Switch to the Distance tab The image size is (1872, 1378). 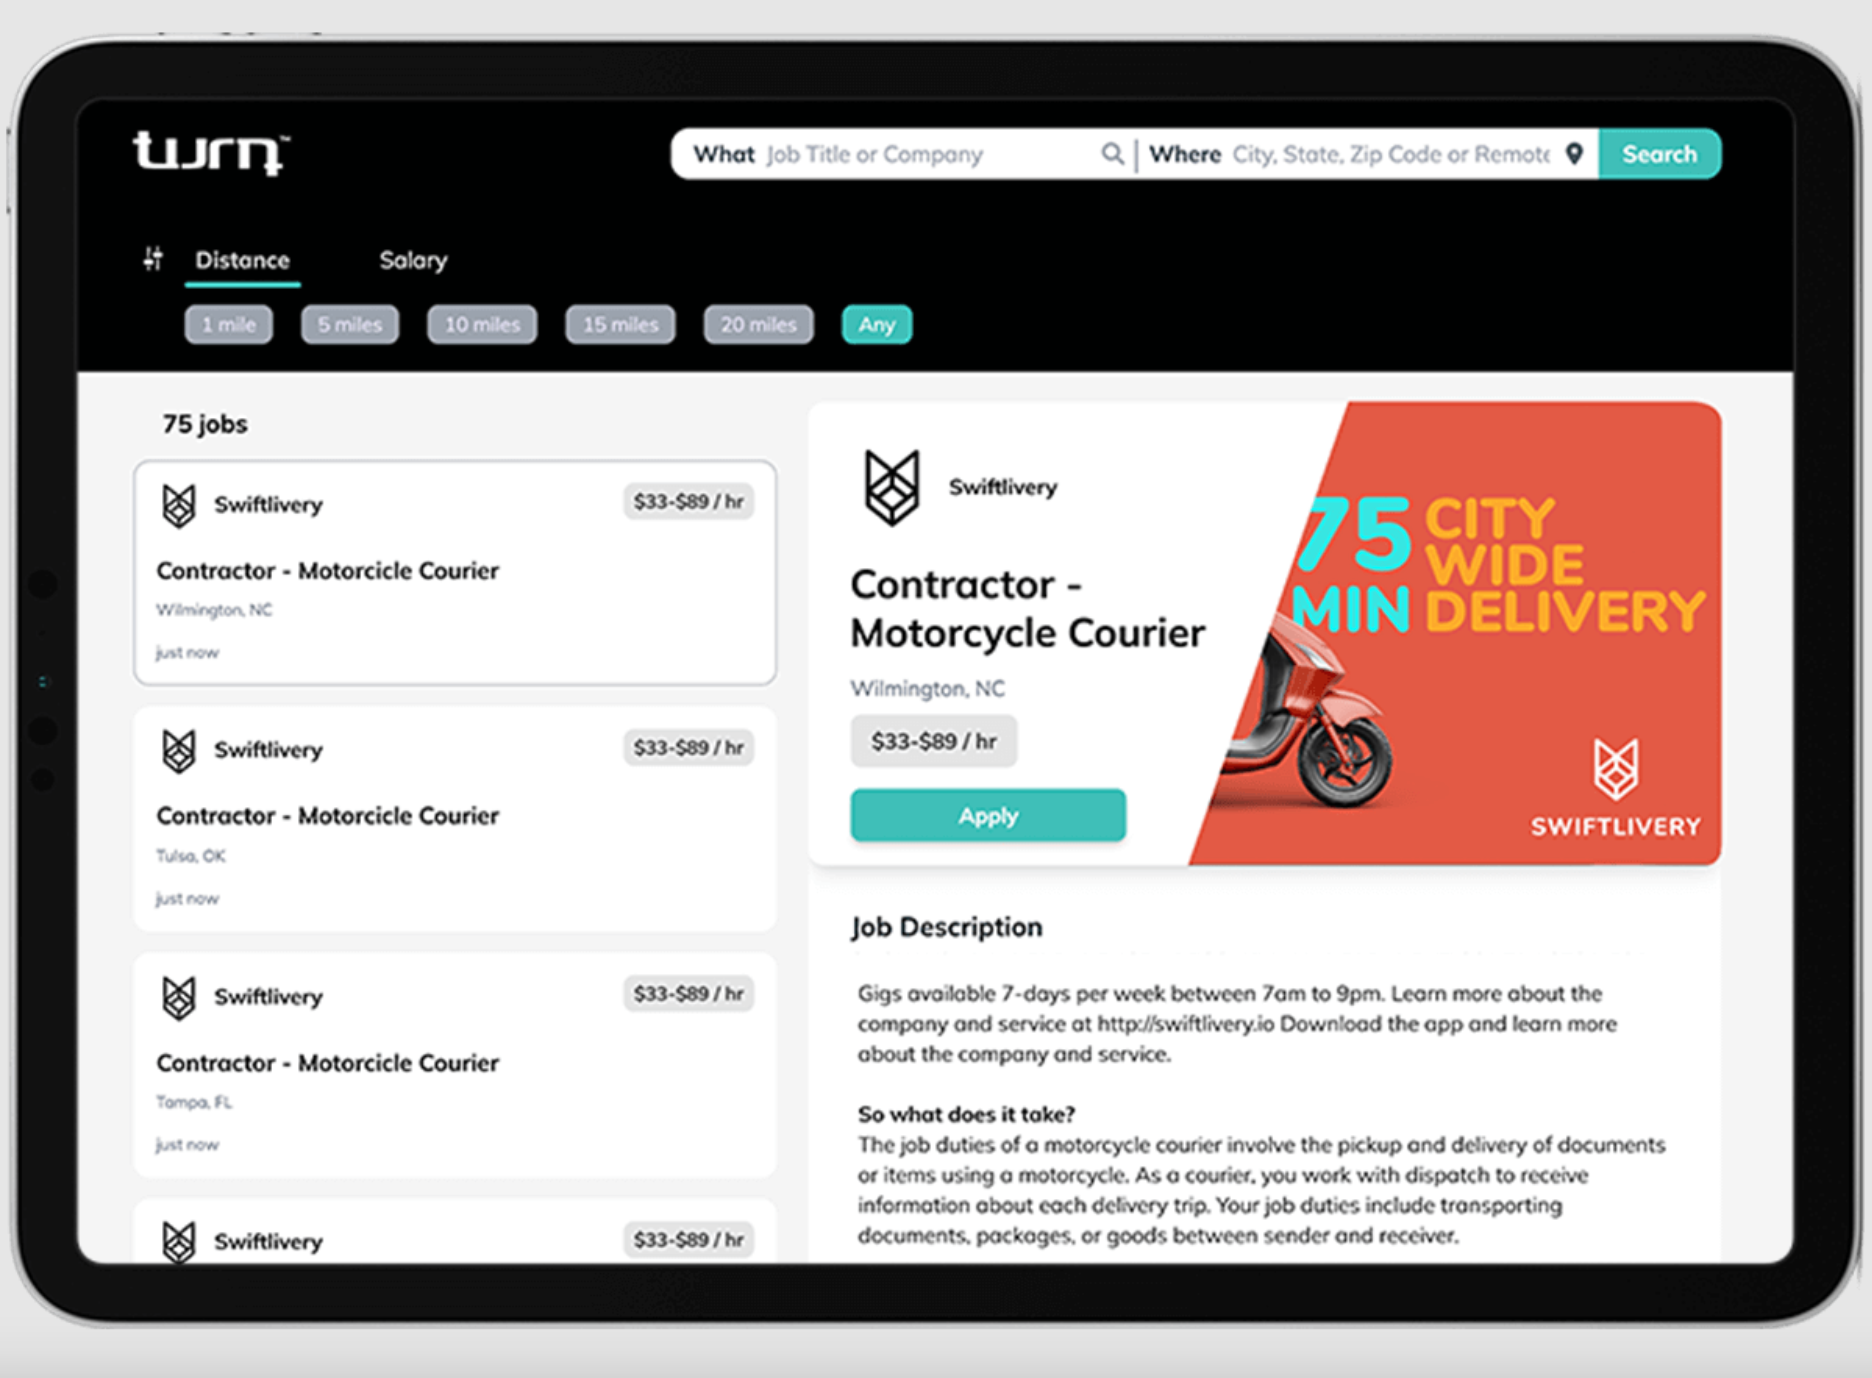point(242,260)
